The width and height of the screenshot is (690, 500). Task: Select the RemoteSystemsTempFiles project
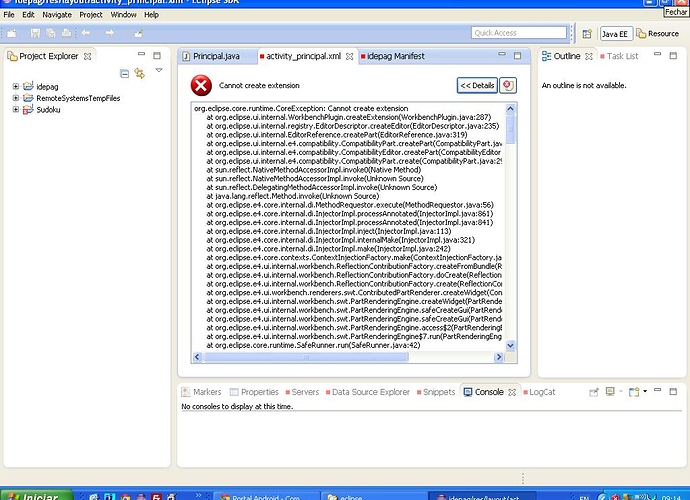78,98
